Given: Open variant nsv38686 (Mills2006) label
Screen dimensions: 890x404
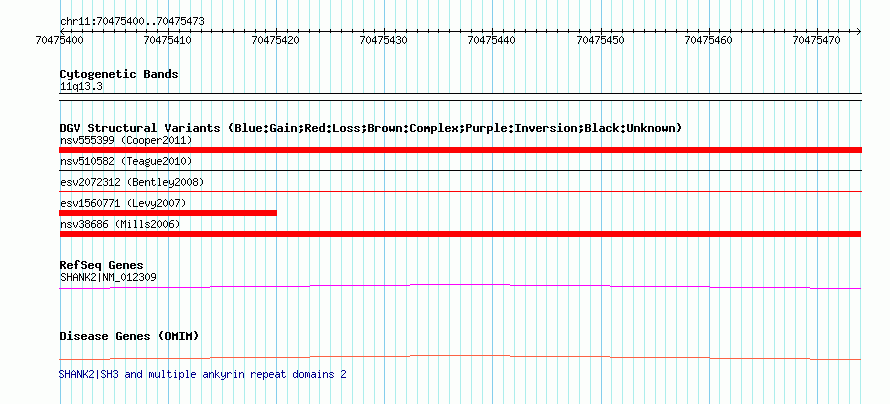Looking at the screenshot, I should pyautogui.click(x=120, y=225).
